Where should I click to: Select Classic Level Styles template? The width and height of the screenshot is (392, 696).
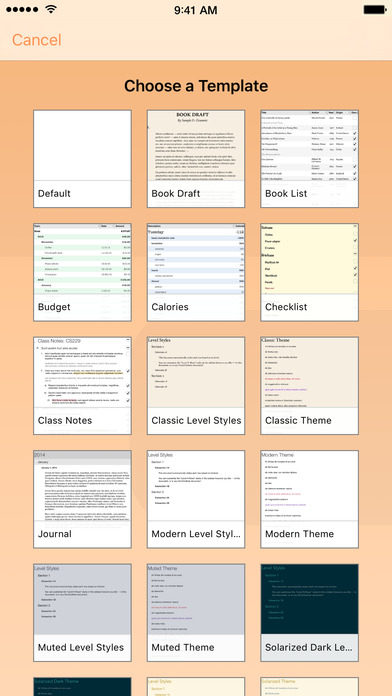pyautogui.click(x=196, y=386)
